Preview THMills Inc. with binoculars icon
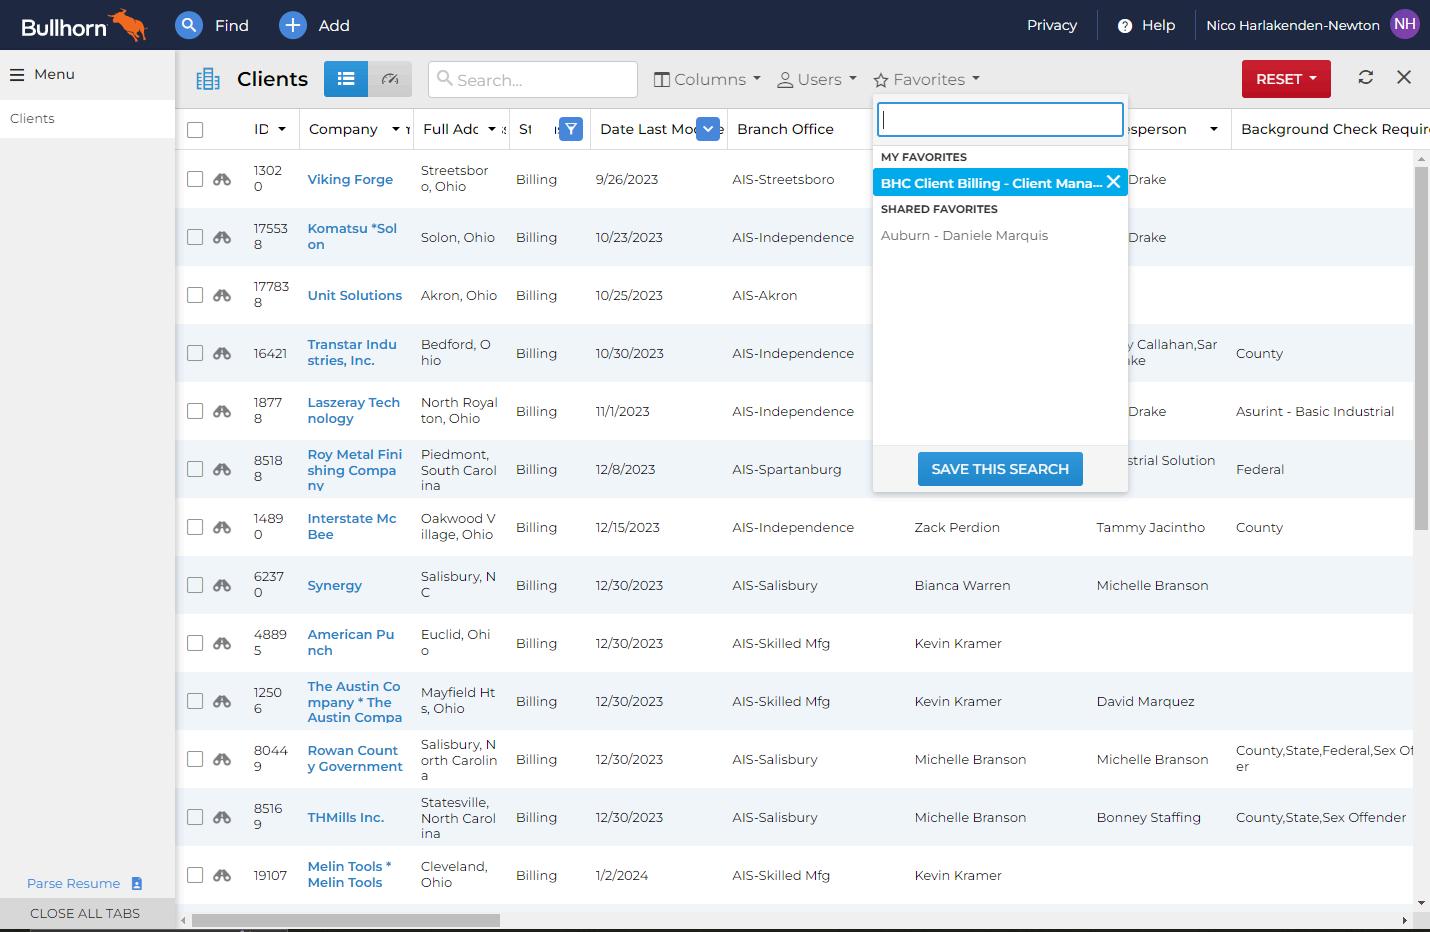 (222, 817)
